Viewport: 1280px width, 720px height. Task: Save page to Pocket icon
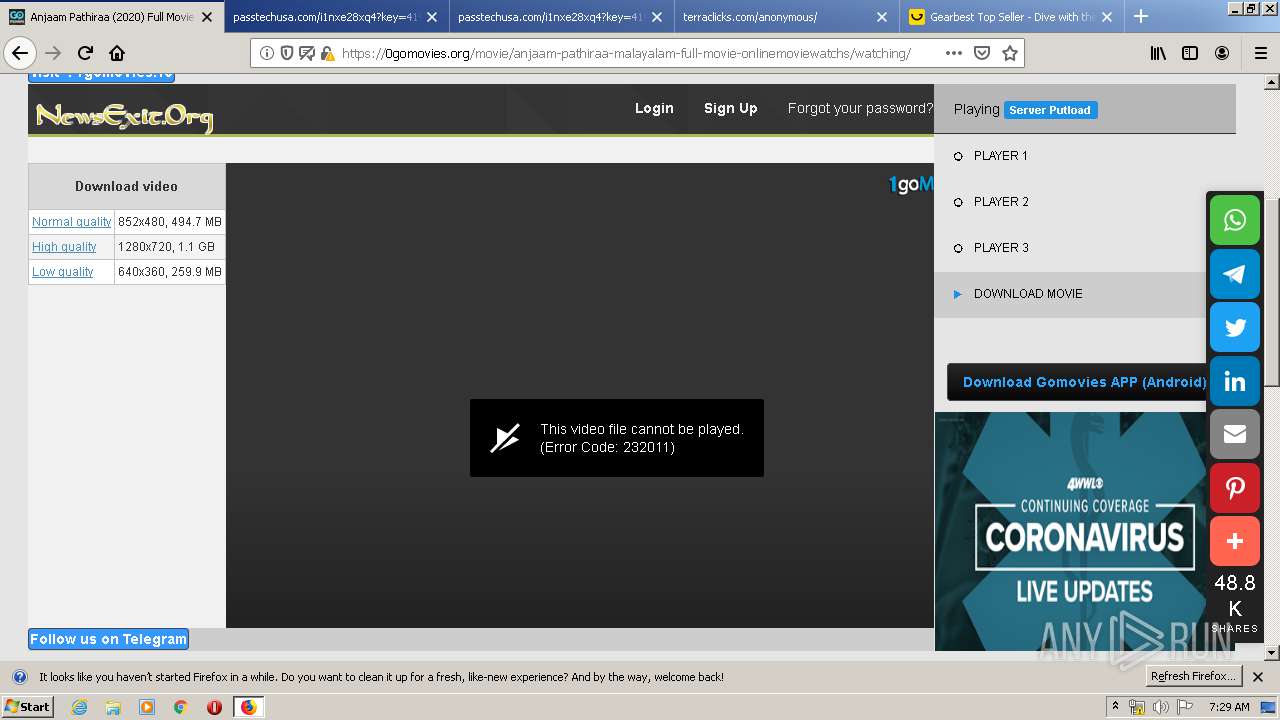click(982, 53)
